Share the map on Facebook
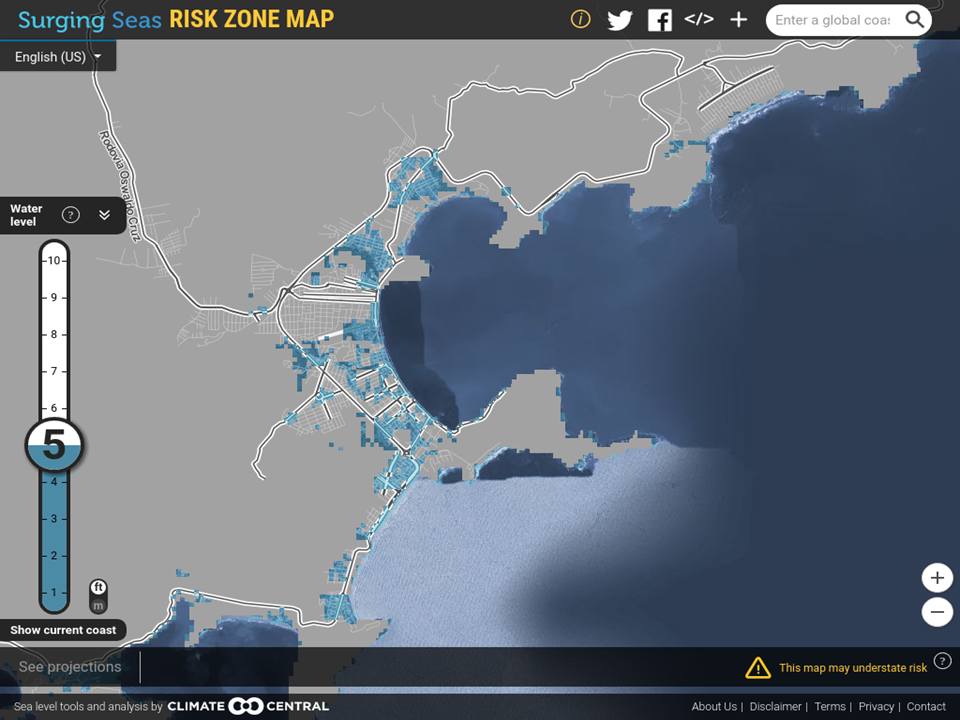Screen dimensions: 960x720 point(659,20)
